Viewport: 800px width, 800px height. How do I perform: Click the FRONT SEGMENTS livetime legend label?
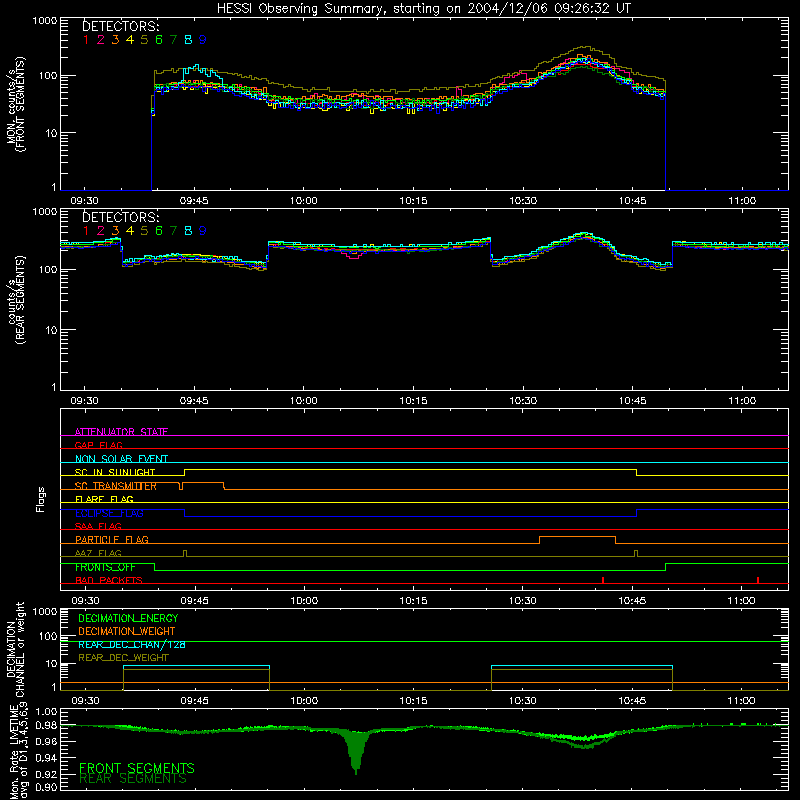pyautogui.click(x=137, y=768)
